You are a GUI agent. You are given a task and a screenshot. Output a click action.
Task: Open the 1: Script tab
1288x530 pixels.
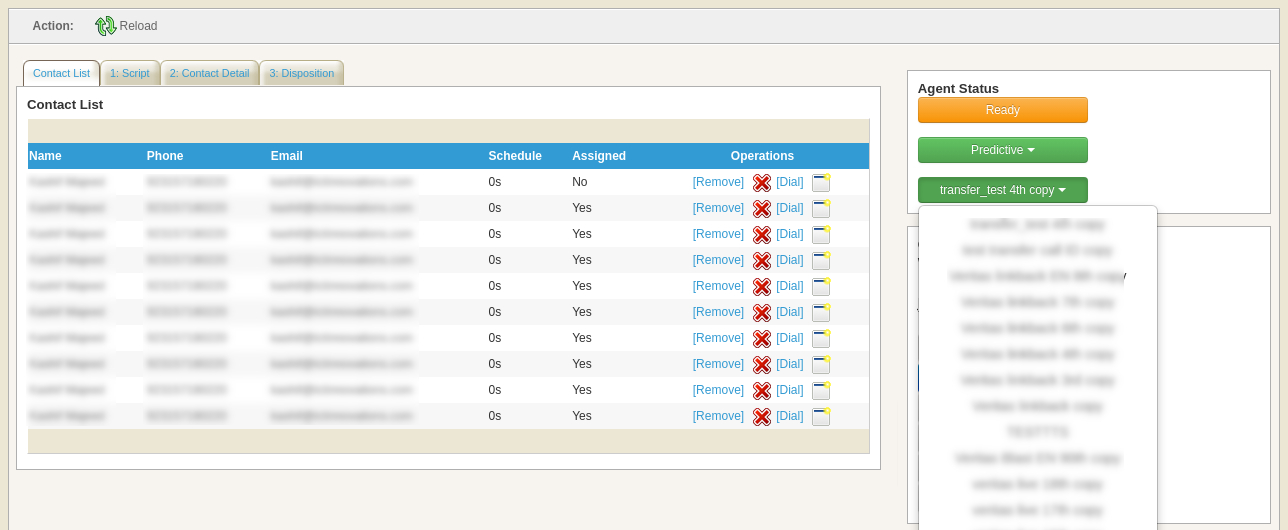129,73
